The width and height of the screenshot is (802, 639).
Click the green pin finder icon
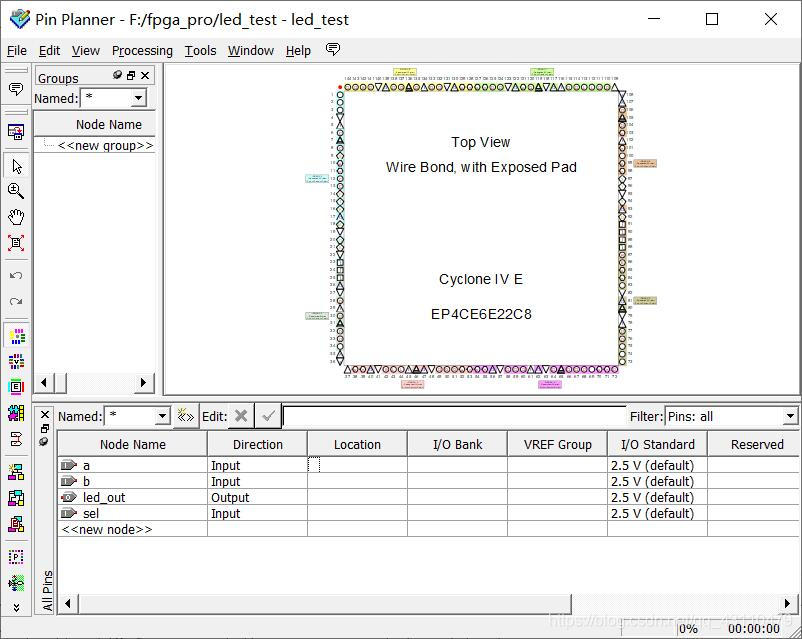16,583
